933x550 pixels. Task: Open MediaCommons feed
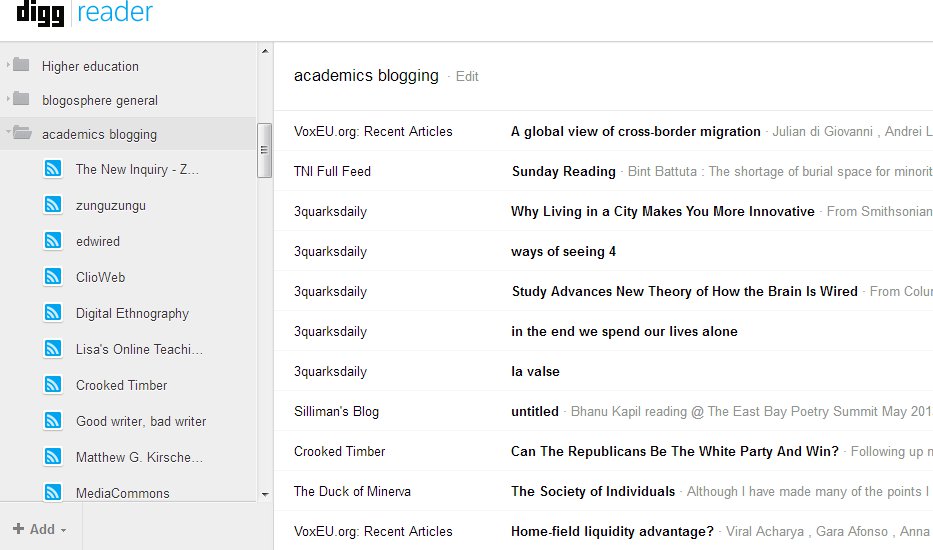[123, 493]
